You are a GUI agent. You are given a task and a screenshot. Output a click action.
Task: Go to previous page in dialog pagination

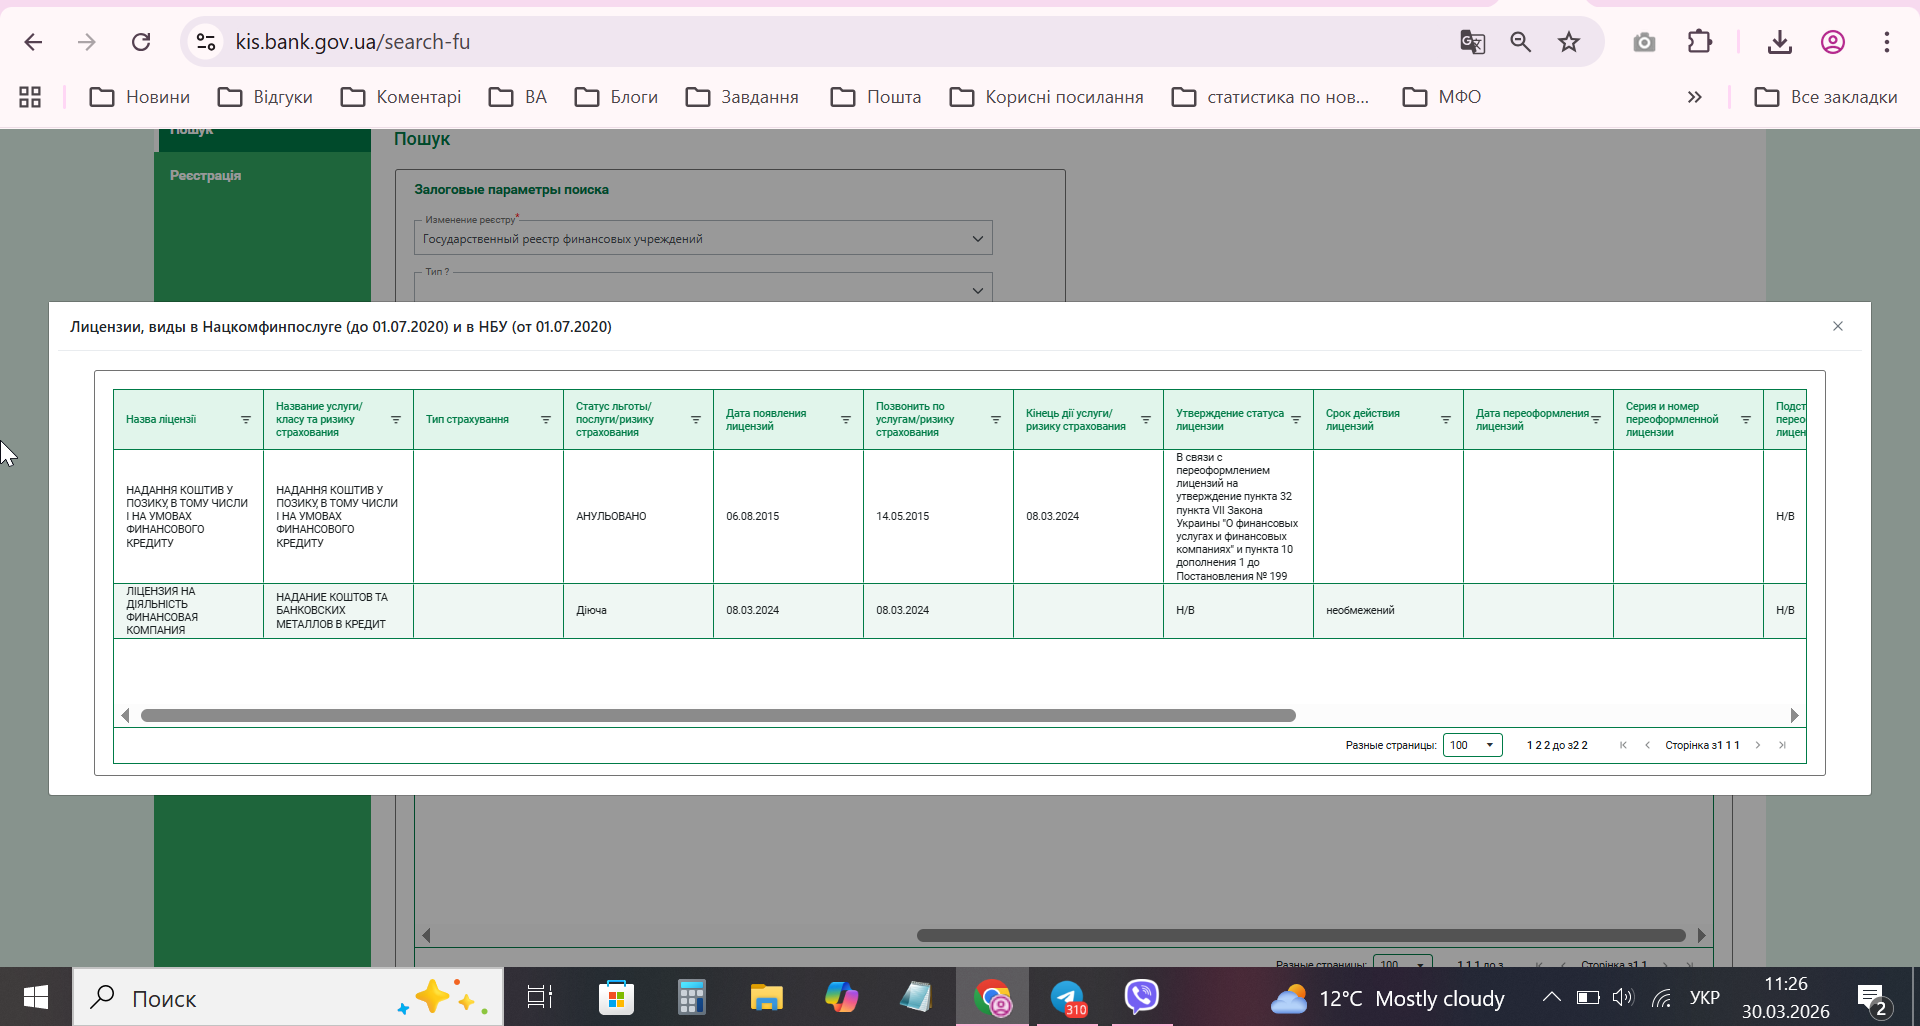tap(1647, 745)
